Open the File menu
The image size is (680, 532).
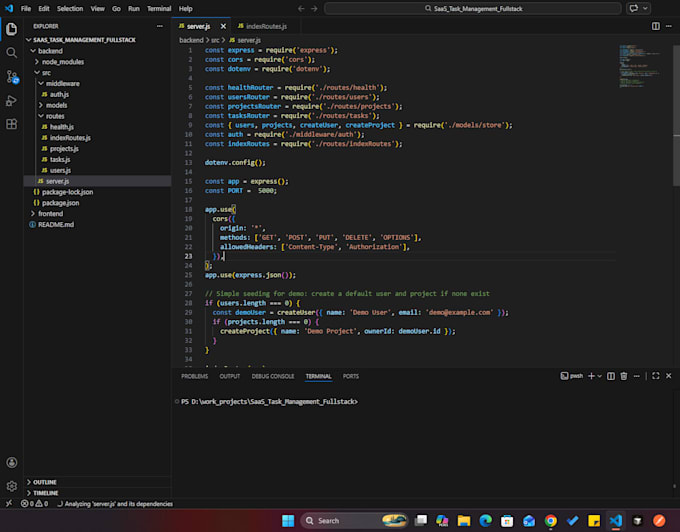point(26,9)
